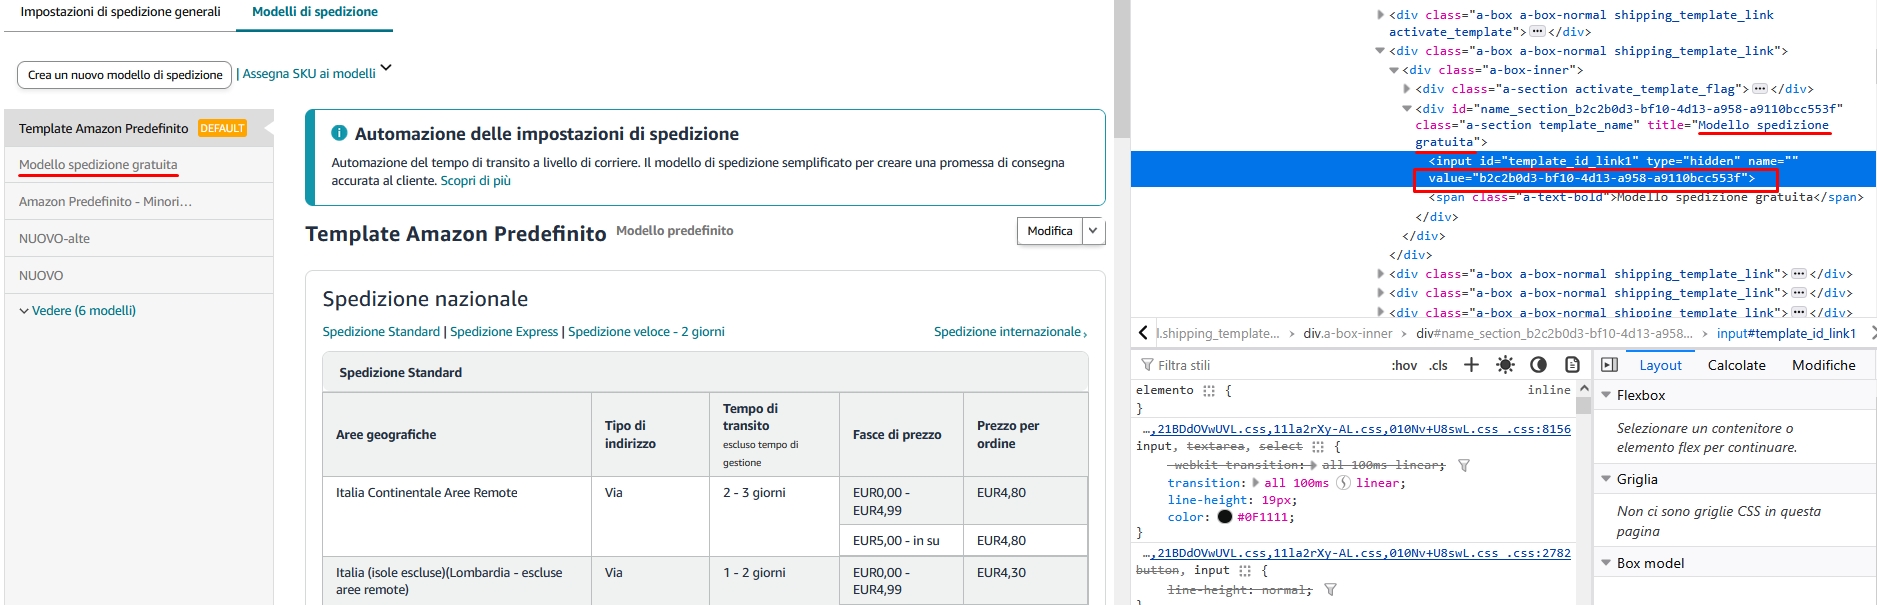The width and height of the screenshot is (1877, 605).
Task: Click the Filtra stili filter field
Action: [1260, 365]
